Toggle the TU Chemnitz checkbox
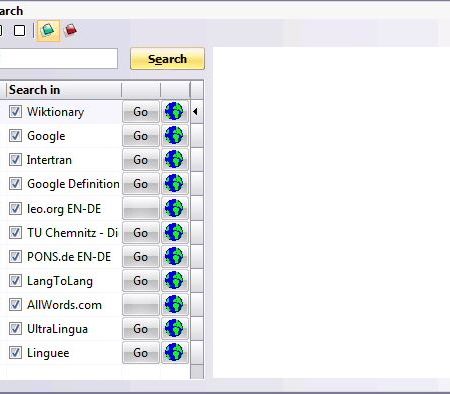The image size is (450, 394). [15, 233]
